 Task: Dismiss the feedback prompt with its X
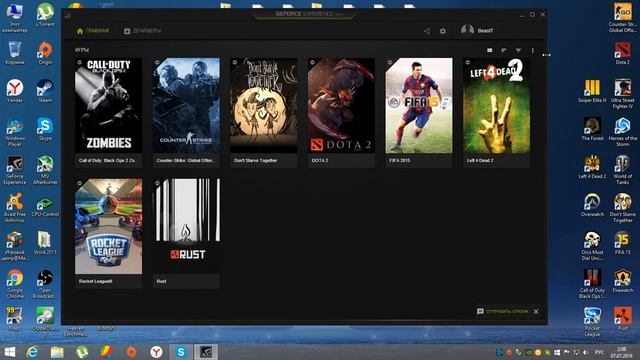[536, 311]
